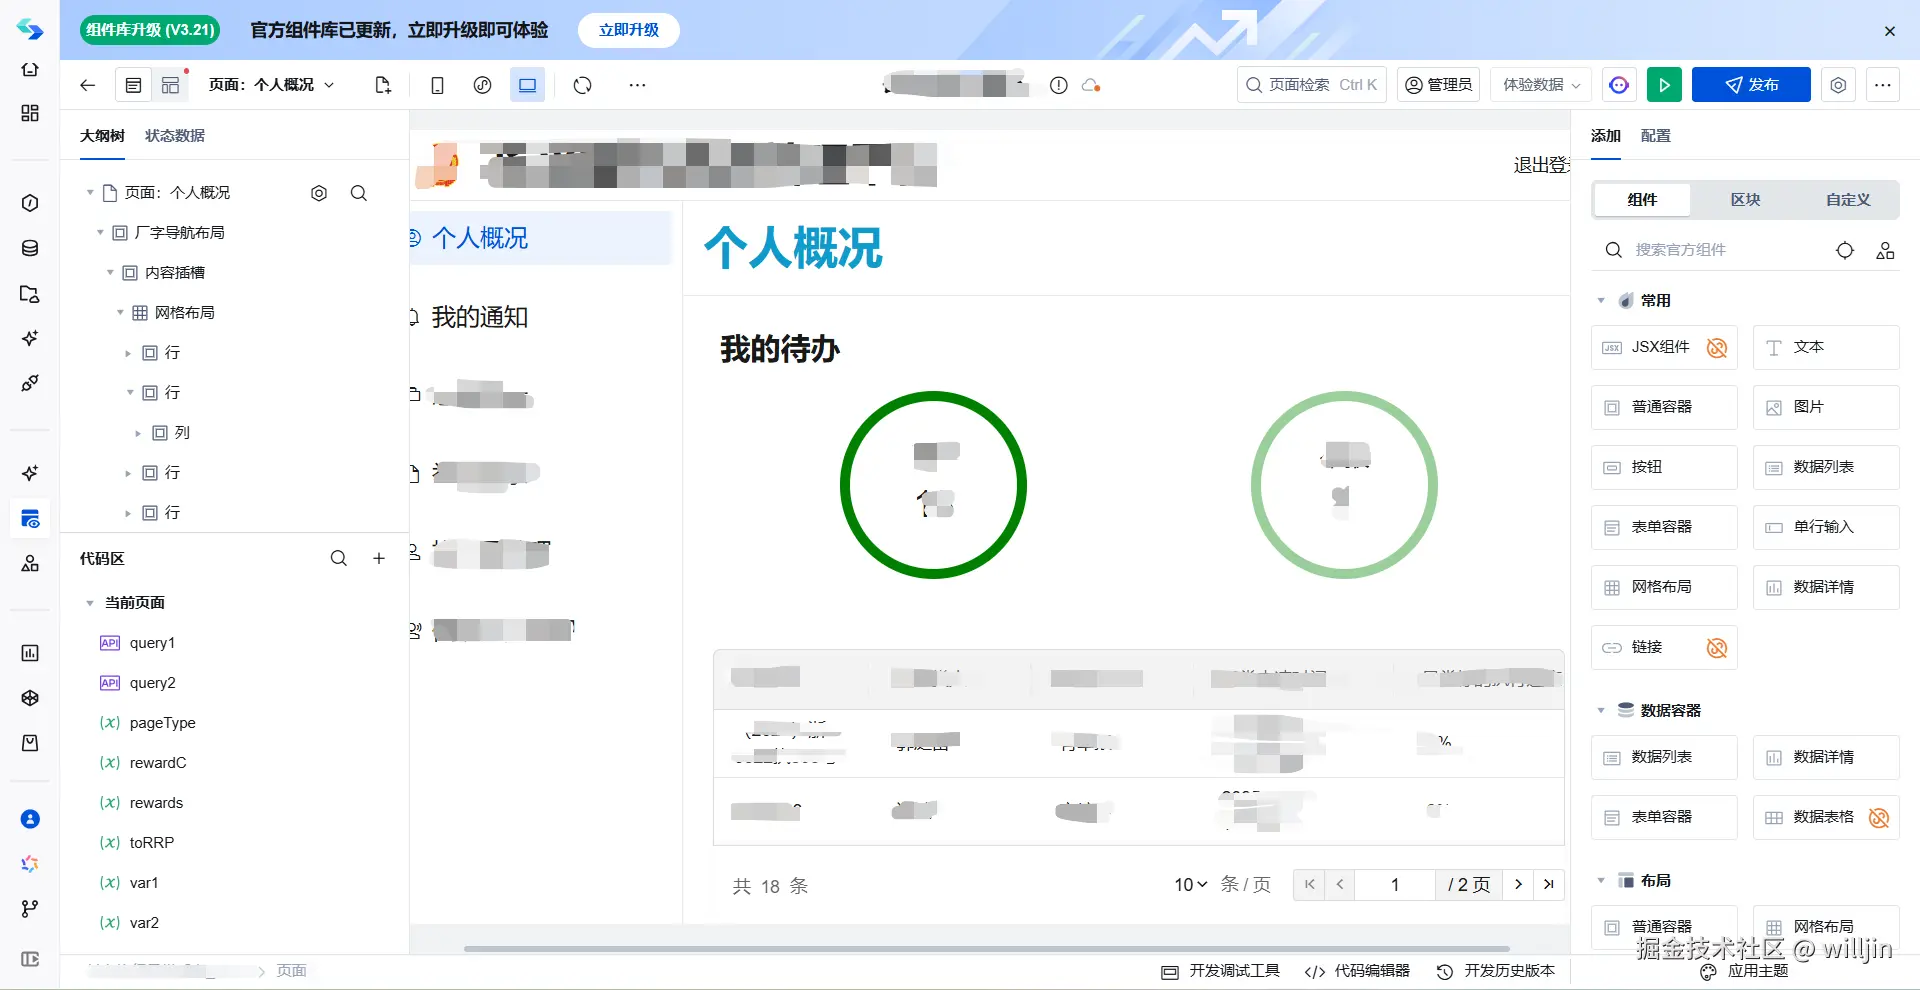This screenshot has width=1920, height=990.
Task: Toggle the layout panel icon beside the outline icon
Action: 171,85
